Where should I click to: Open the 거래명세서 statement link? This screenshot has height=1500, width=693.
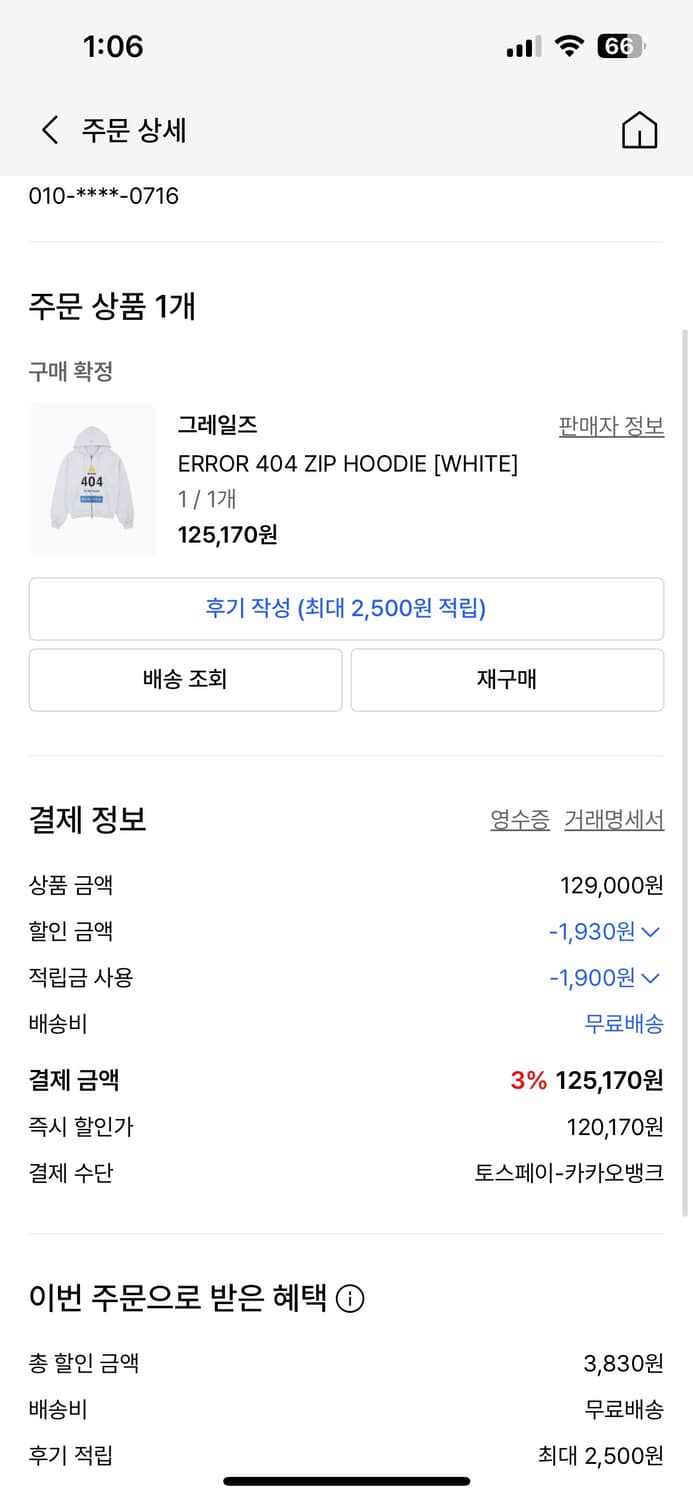614,820
